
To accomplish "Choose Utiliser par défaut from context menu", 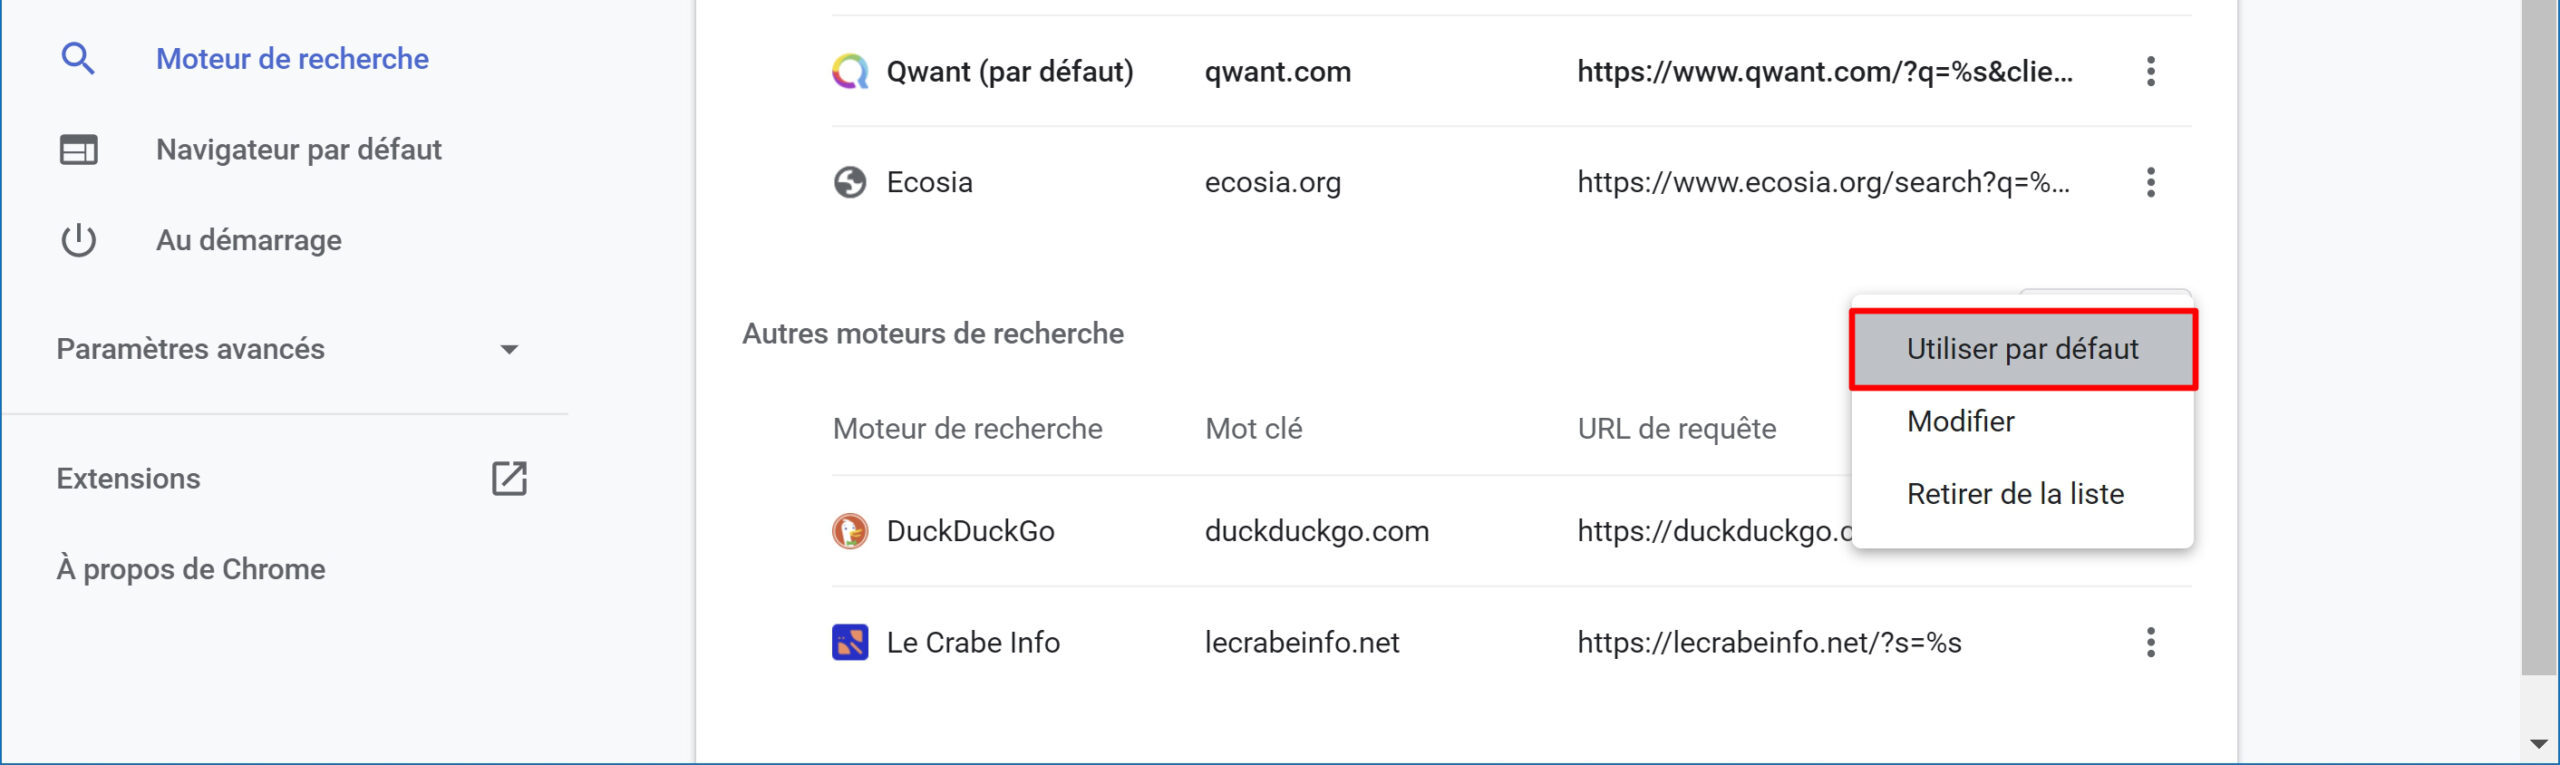I will (x=2022, y=349).
